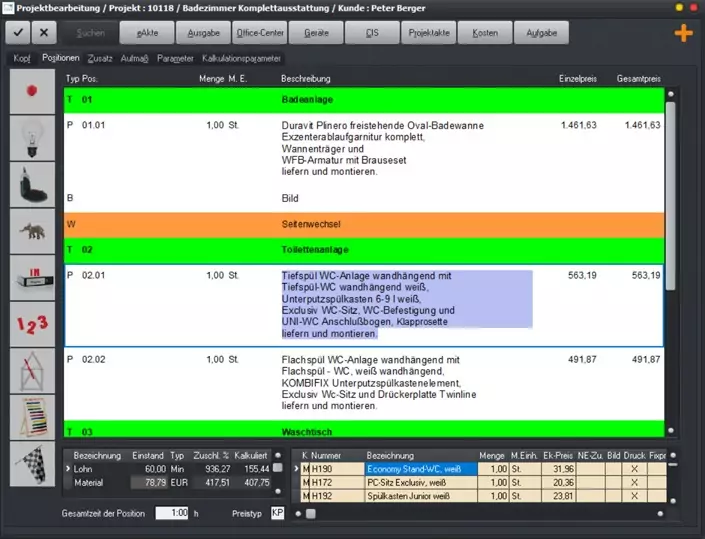Click Gesamtpreis 491,87 of position 02.02
The image size is (705, 539).
point(646,359)
